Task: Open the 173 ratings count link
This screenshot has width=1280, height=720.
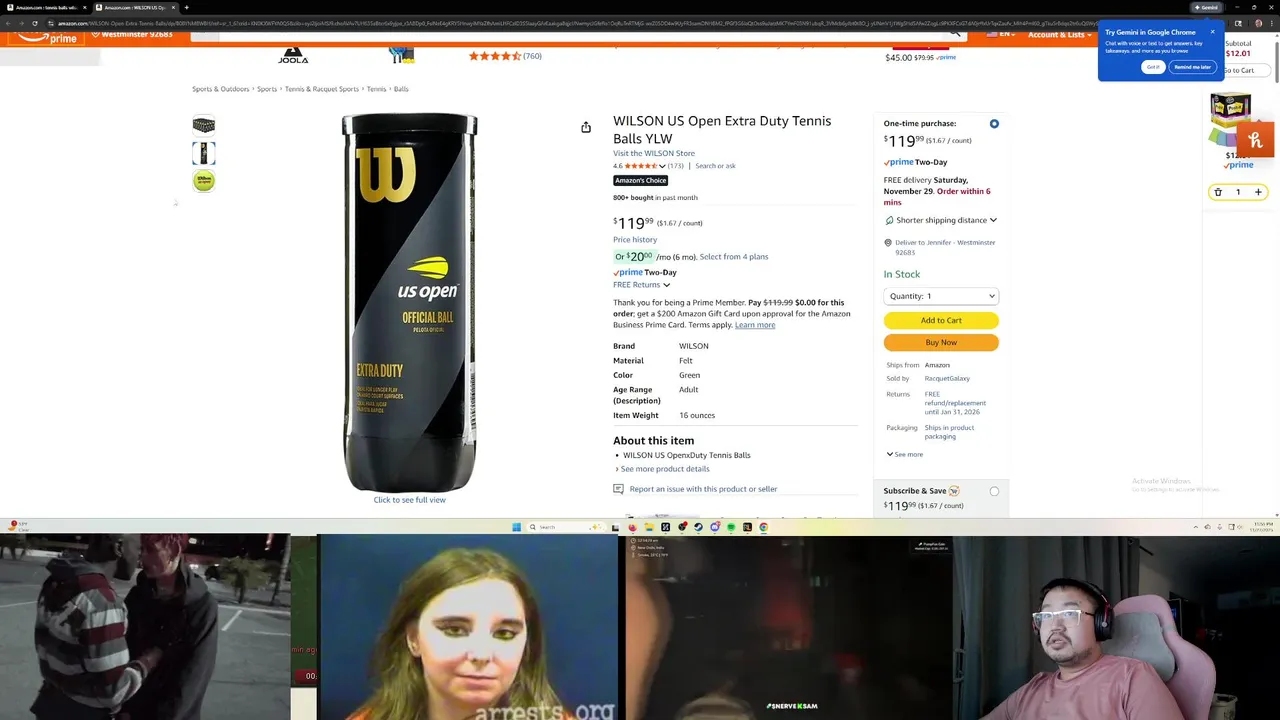Action: 676,166
